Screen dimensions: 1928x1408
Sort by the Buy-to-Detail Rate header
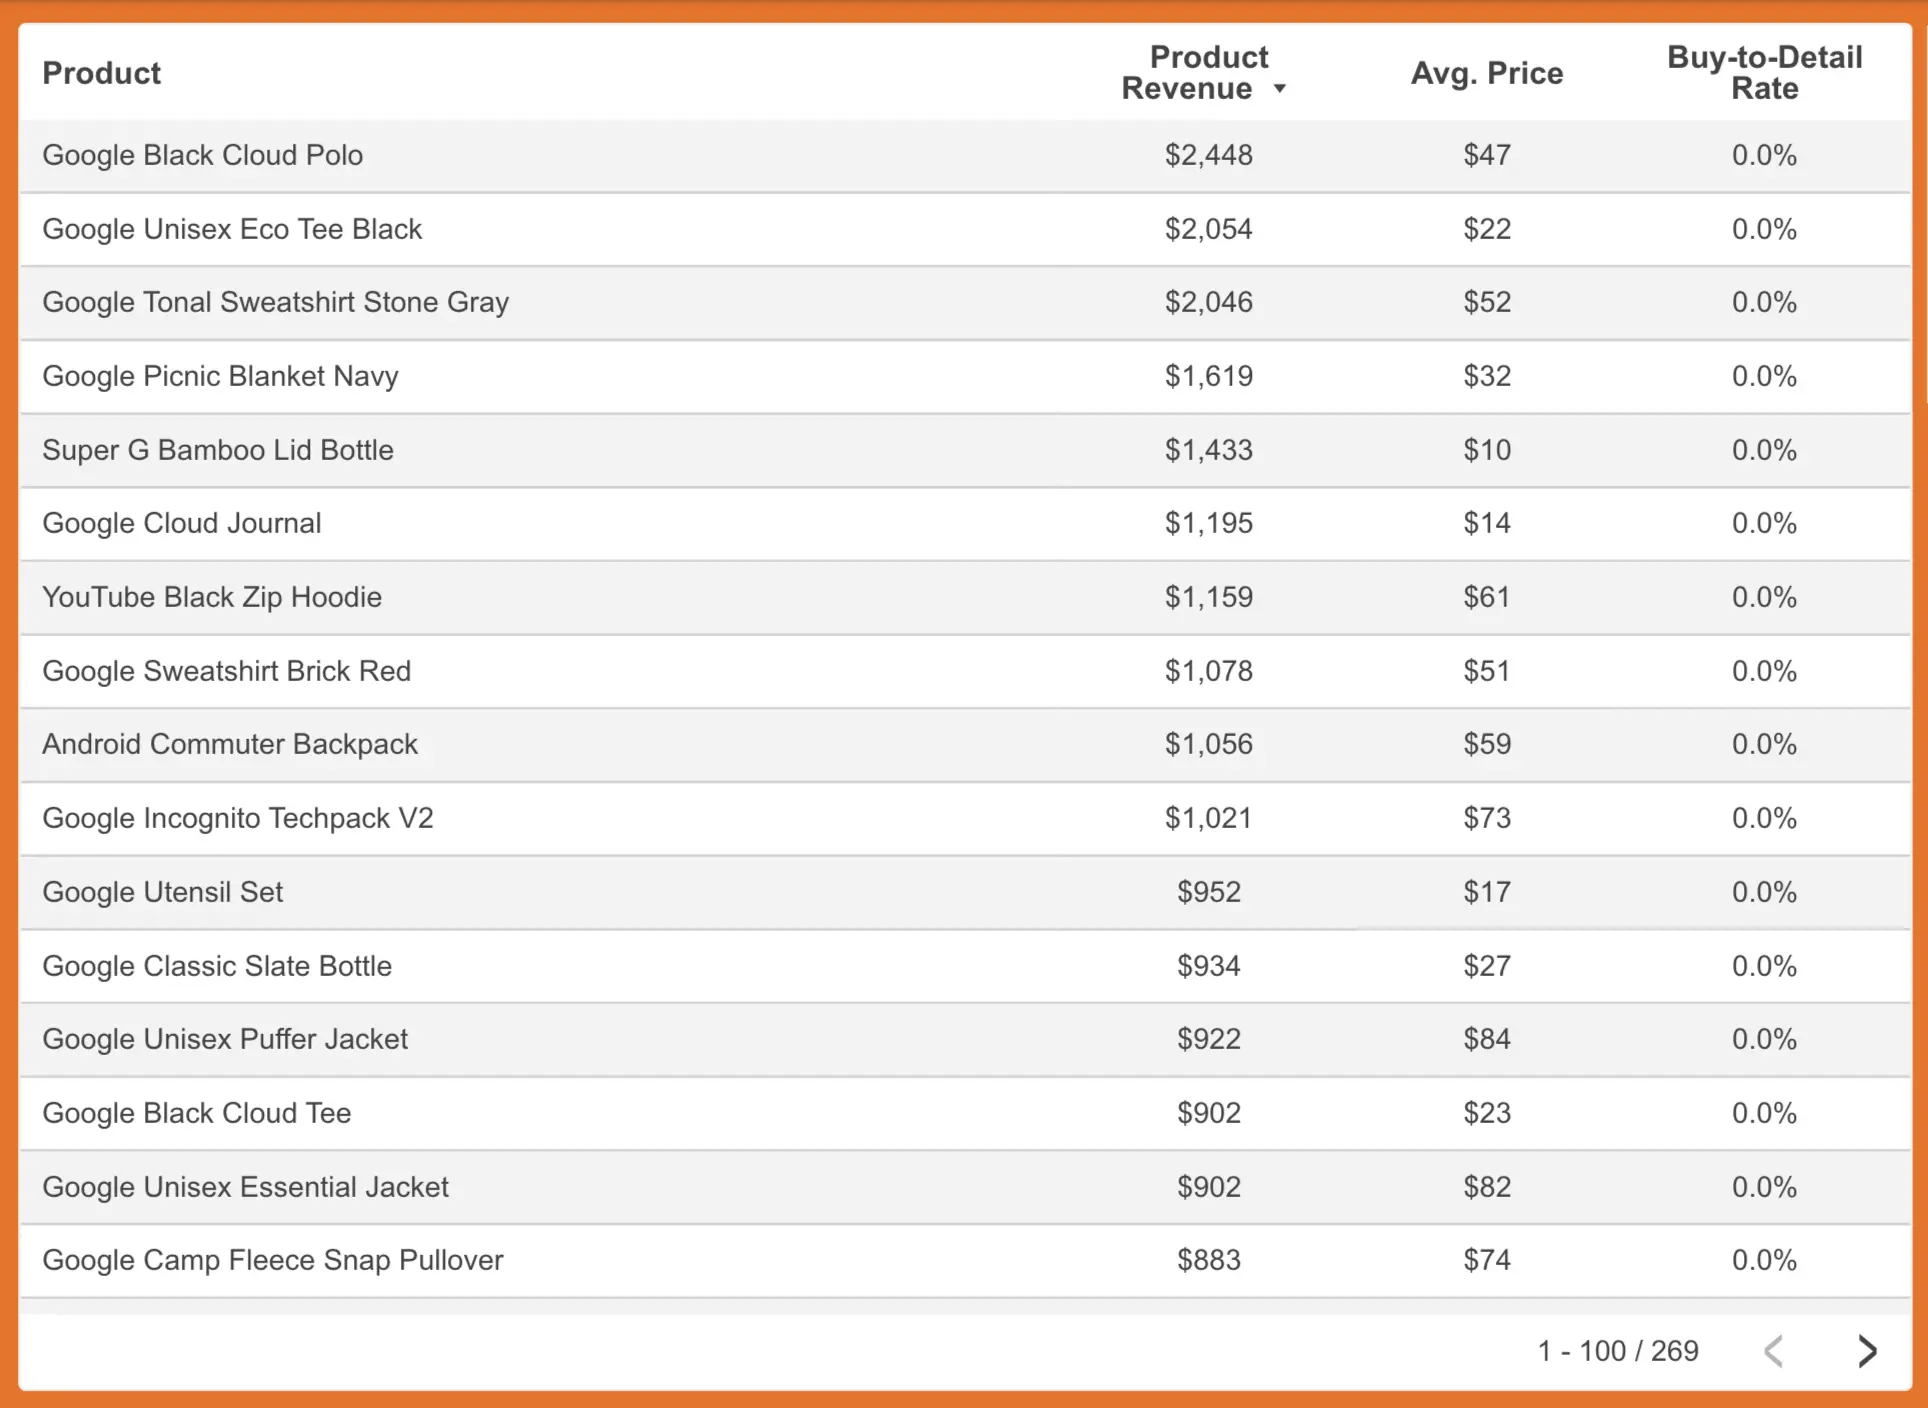point(1764,73)
